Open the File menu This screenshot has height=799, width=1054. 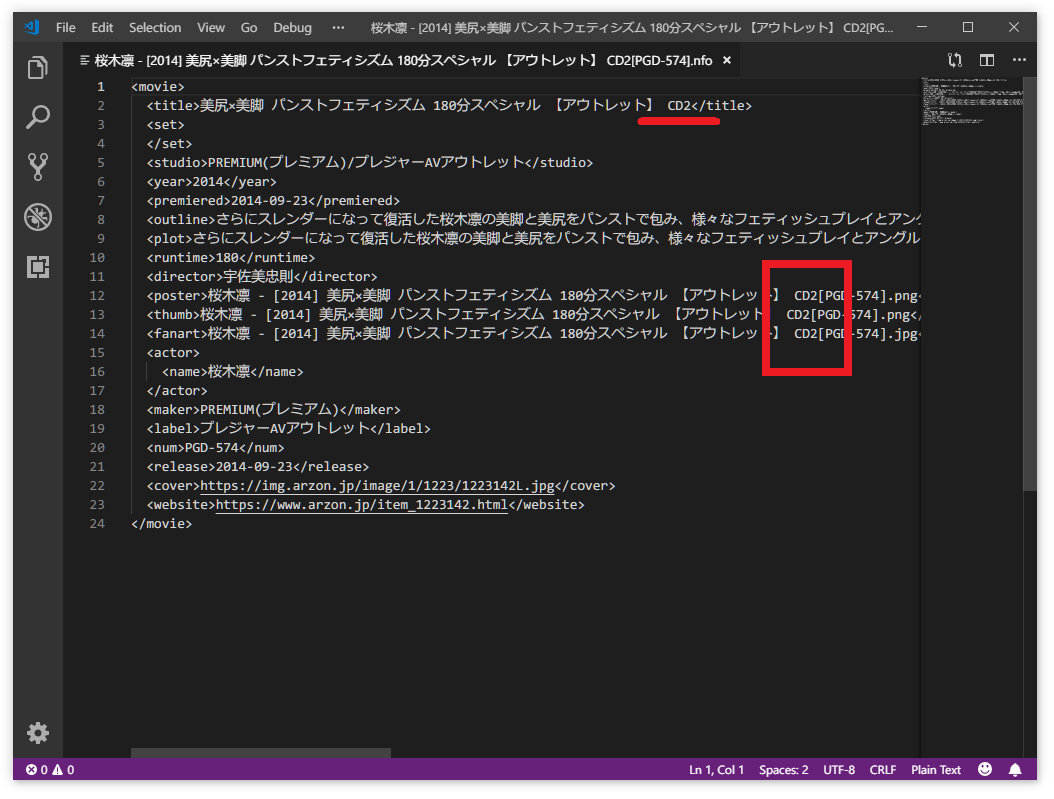pos(65,28)
